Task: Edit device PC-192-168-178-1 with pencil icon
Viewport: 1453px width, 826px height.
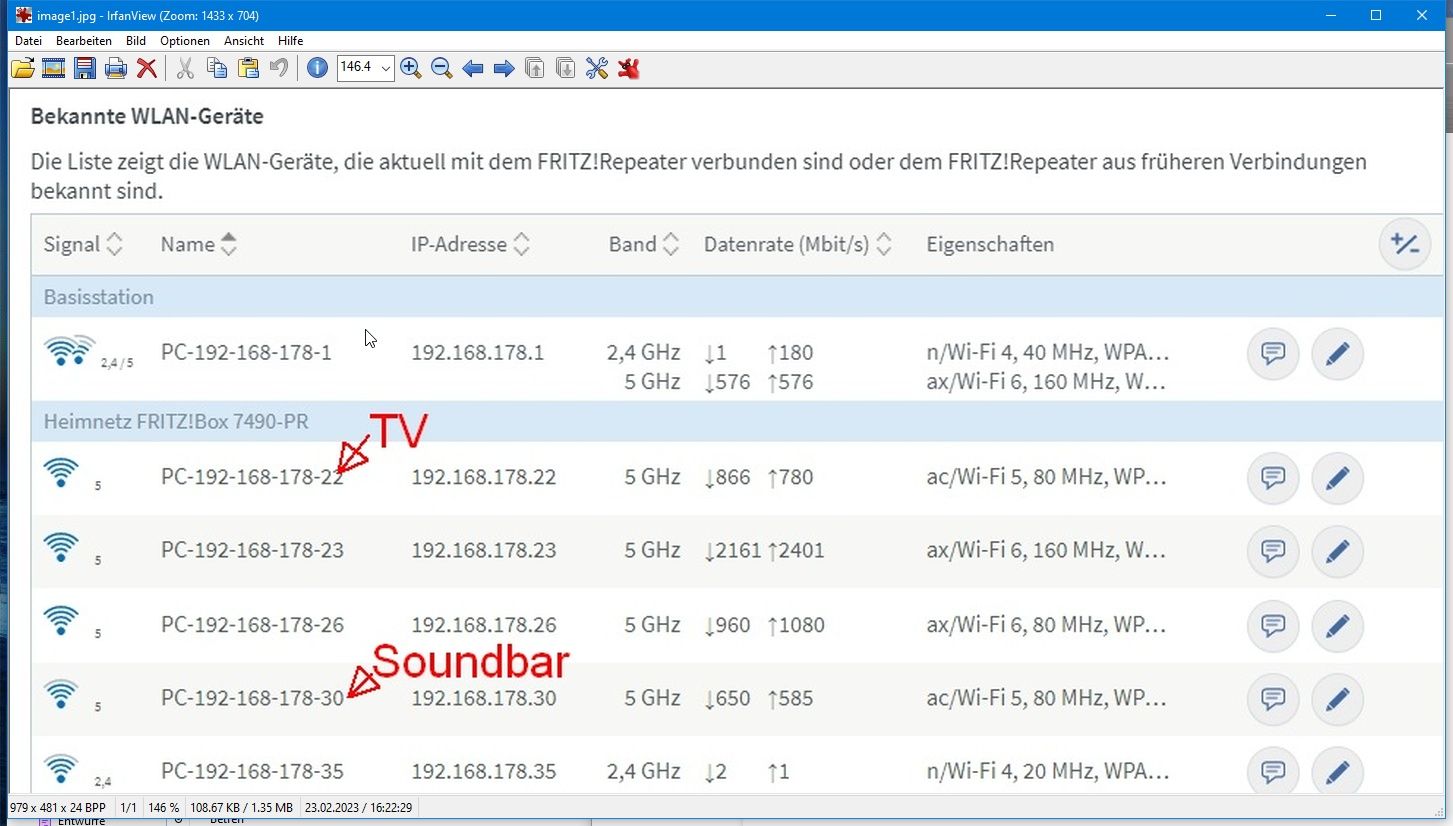Action: pyautogui.click(x=1337, y=353)
